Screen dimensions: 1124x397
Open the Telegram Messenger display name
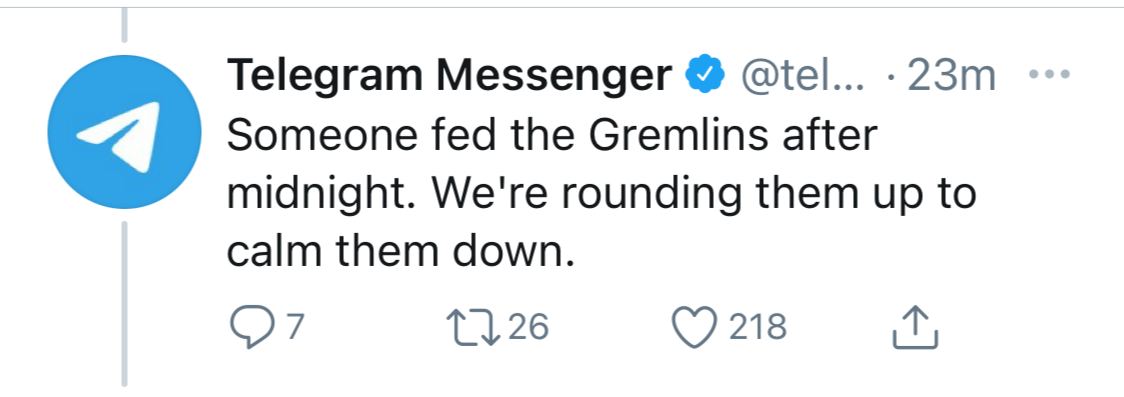pyautogui.click(x=450, y=76)
